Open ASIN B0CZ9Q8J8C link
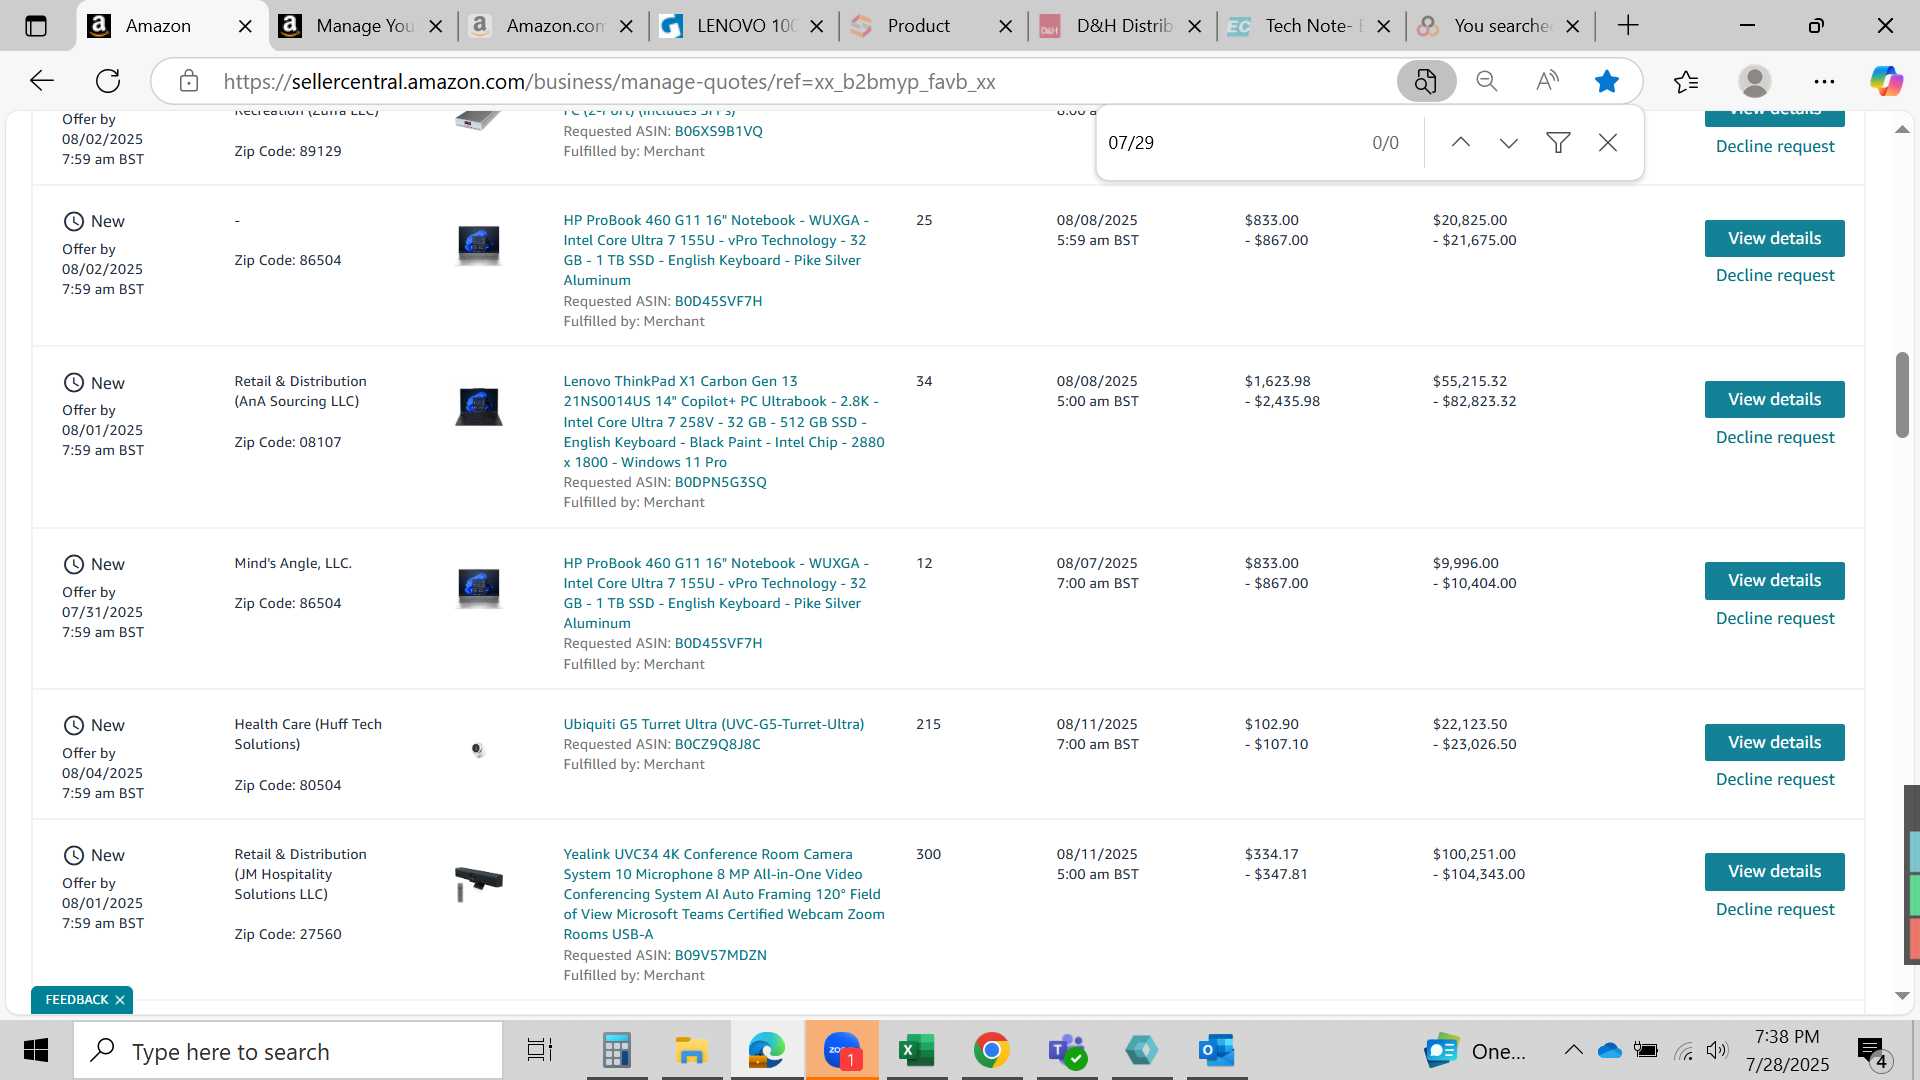The height and width of the screenshot is (1080, 1920). pos(717,744)
